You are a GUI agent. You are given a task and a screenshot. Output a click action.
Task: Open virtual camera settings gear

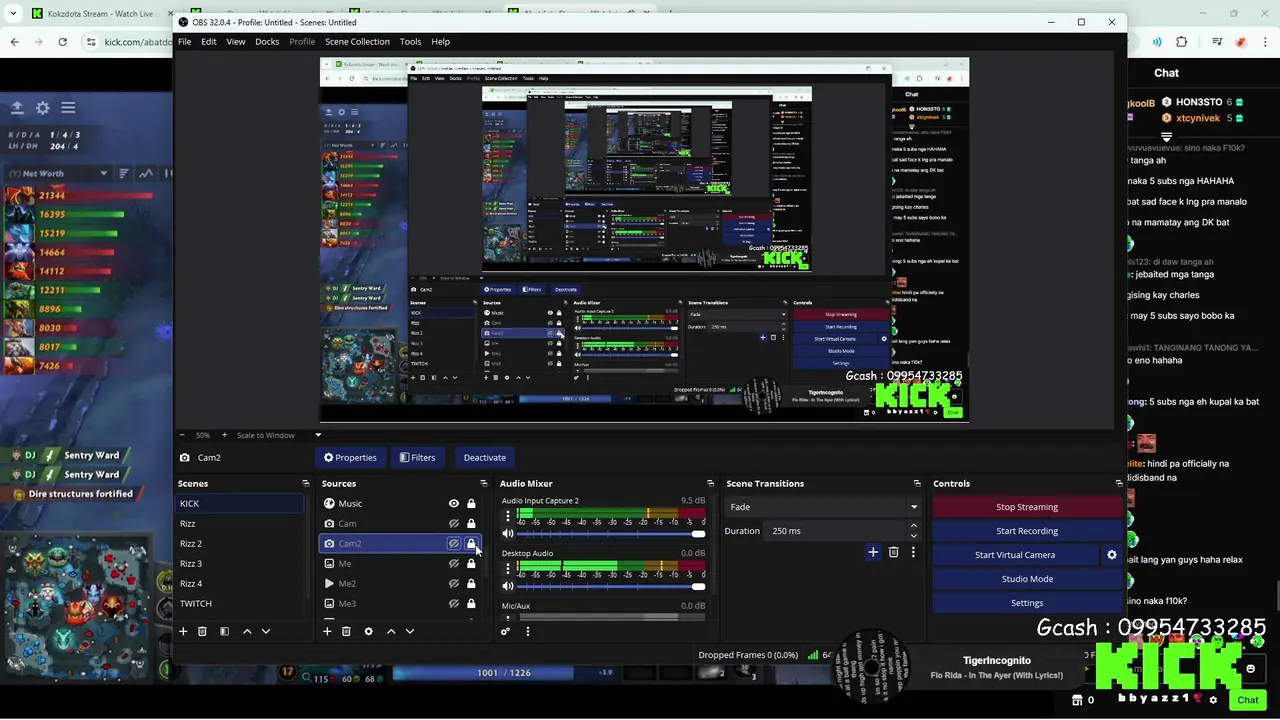click(x=1111, y=555)
